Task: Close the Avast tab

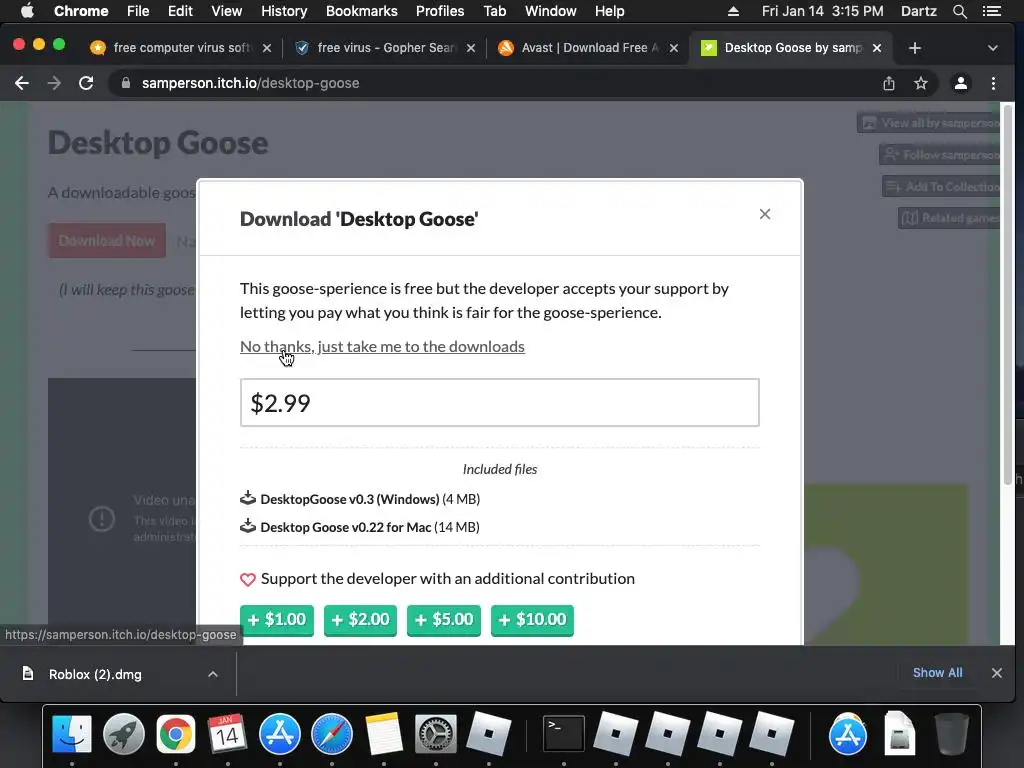Action: point(674,48)
